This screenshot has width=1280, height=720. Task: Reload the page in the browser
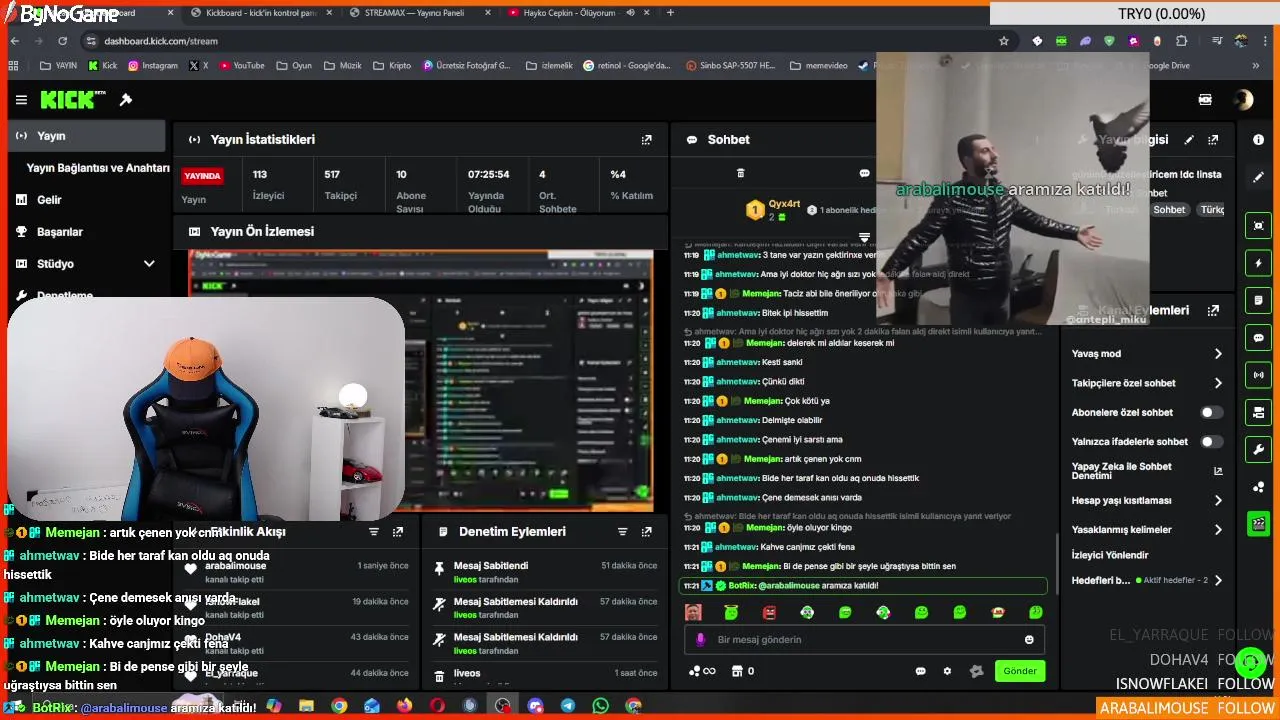[x=62, y=41]
